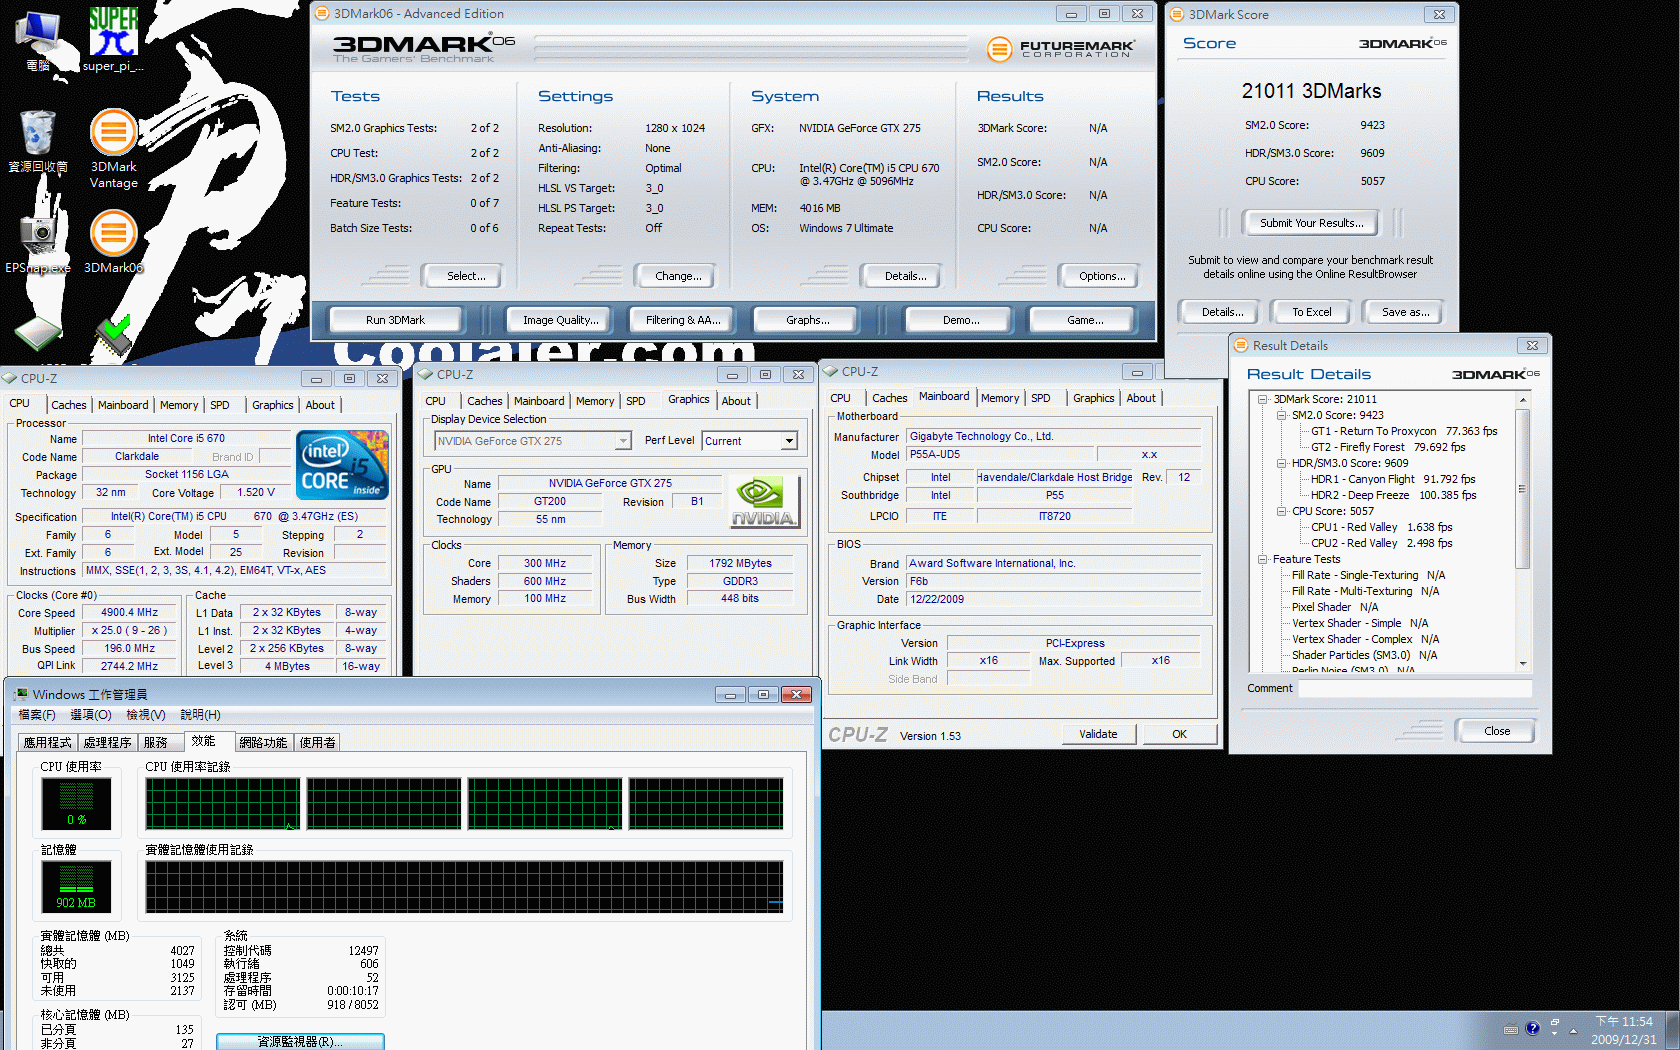Switch to the Mainboard tab in left CPU-Z
Image resolution: width=1680 pixels, height=1050 pixels.
(123, 405)
